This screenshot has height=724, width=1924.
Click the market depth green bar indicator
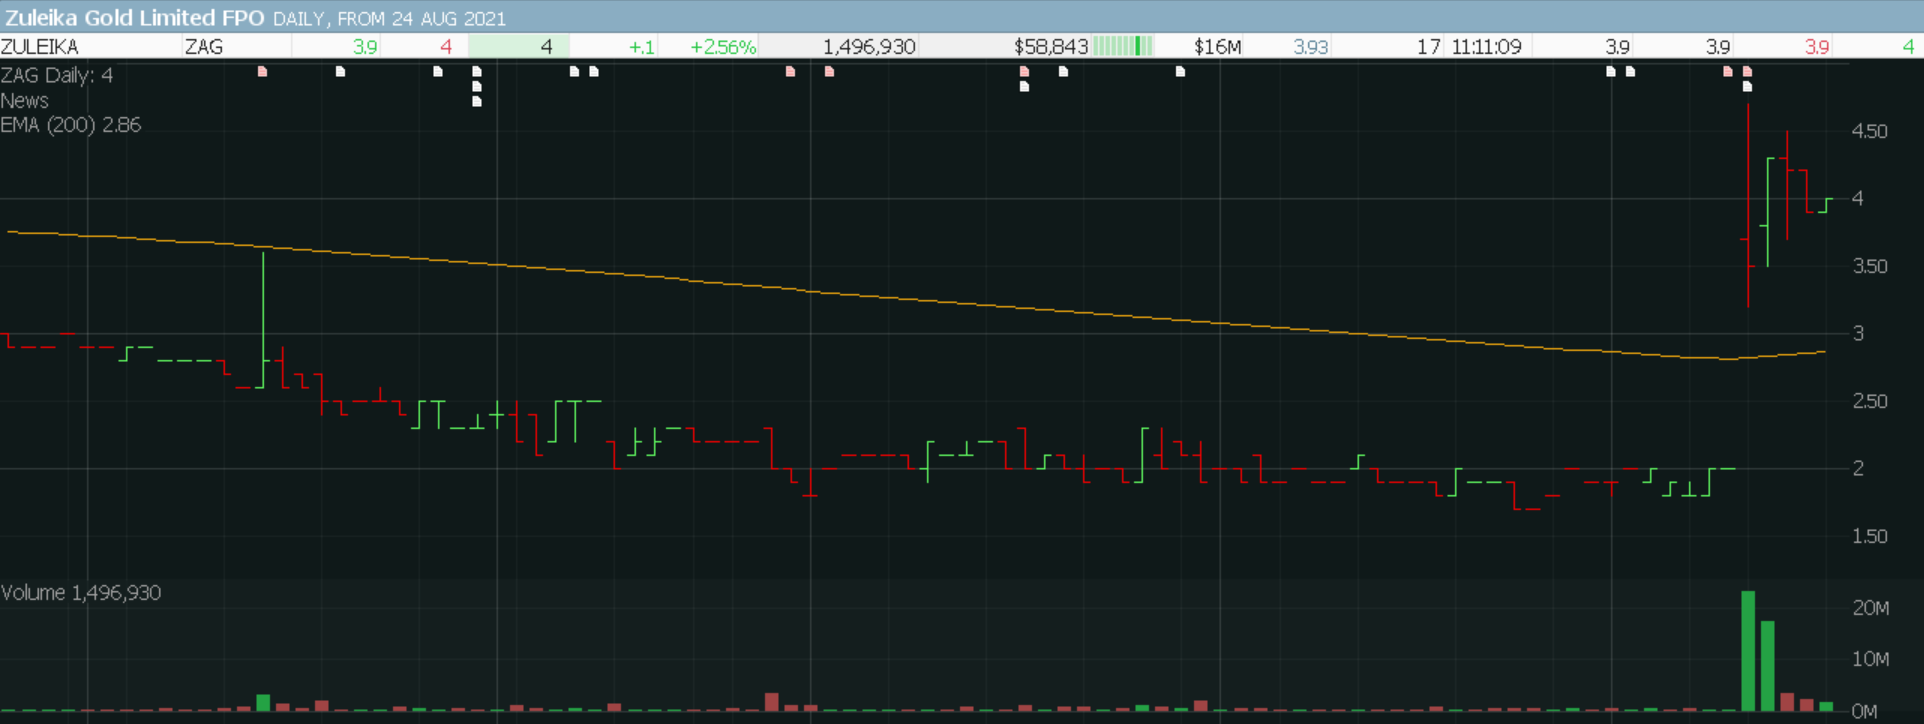[1123, 46]
